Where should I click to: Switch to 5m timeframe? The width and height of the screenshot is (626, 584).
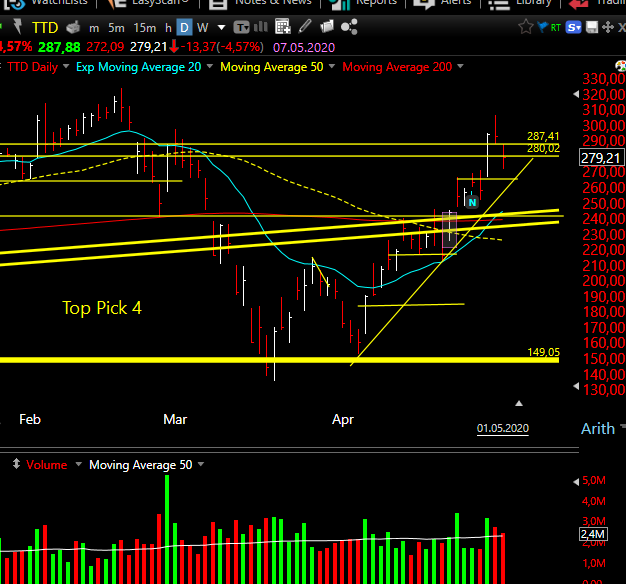(x=116, y=28)
